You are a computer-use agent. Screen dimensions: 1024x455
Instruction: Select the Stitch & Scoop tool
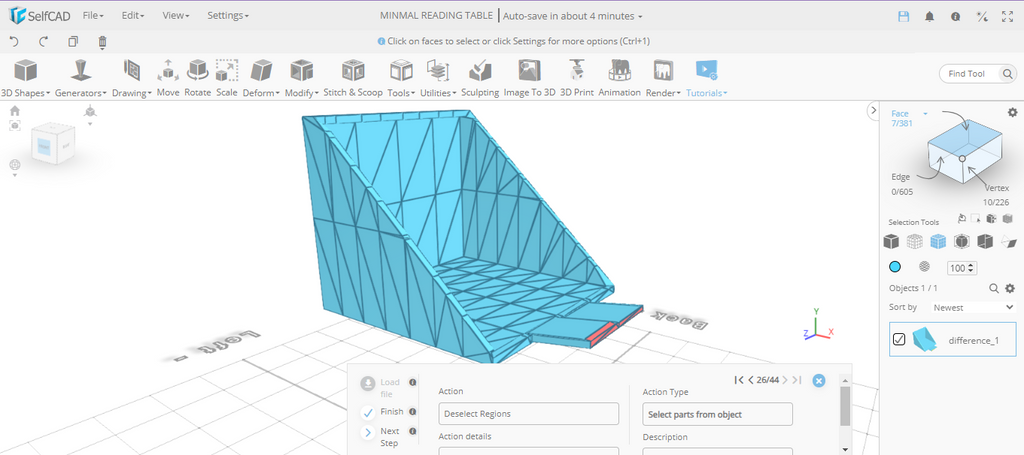click(353, 78)
